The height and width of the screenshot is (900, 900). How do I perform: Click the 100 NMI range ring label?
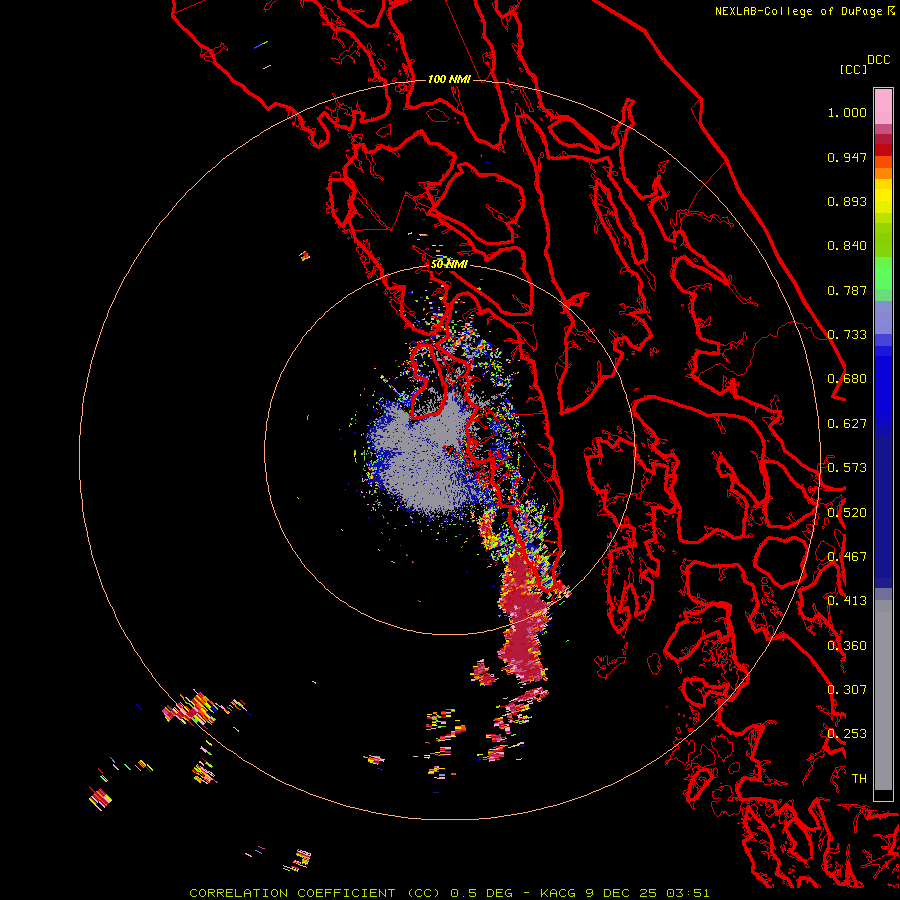tap(449, 79)
